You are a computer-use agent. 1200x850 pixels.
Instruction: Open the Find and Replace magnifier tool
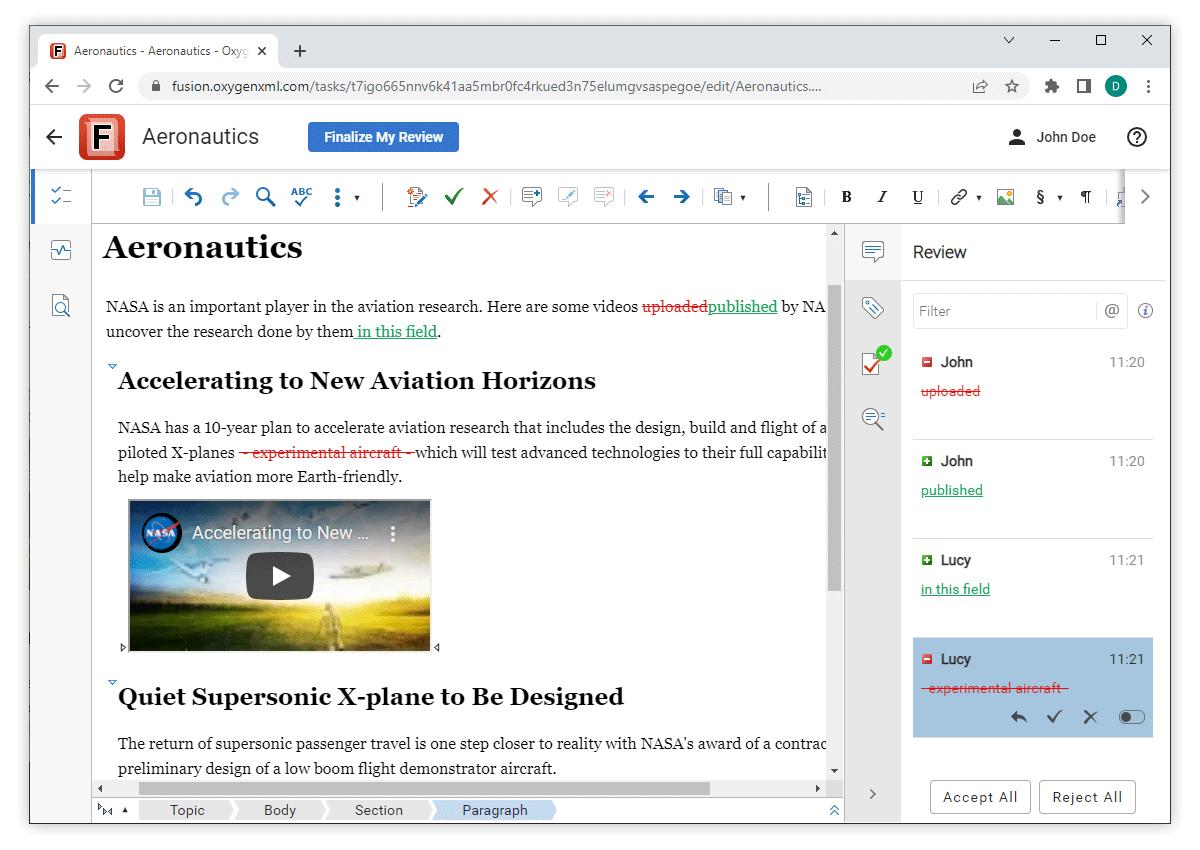point(265,197)
